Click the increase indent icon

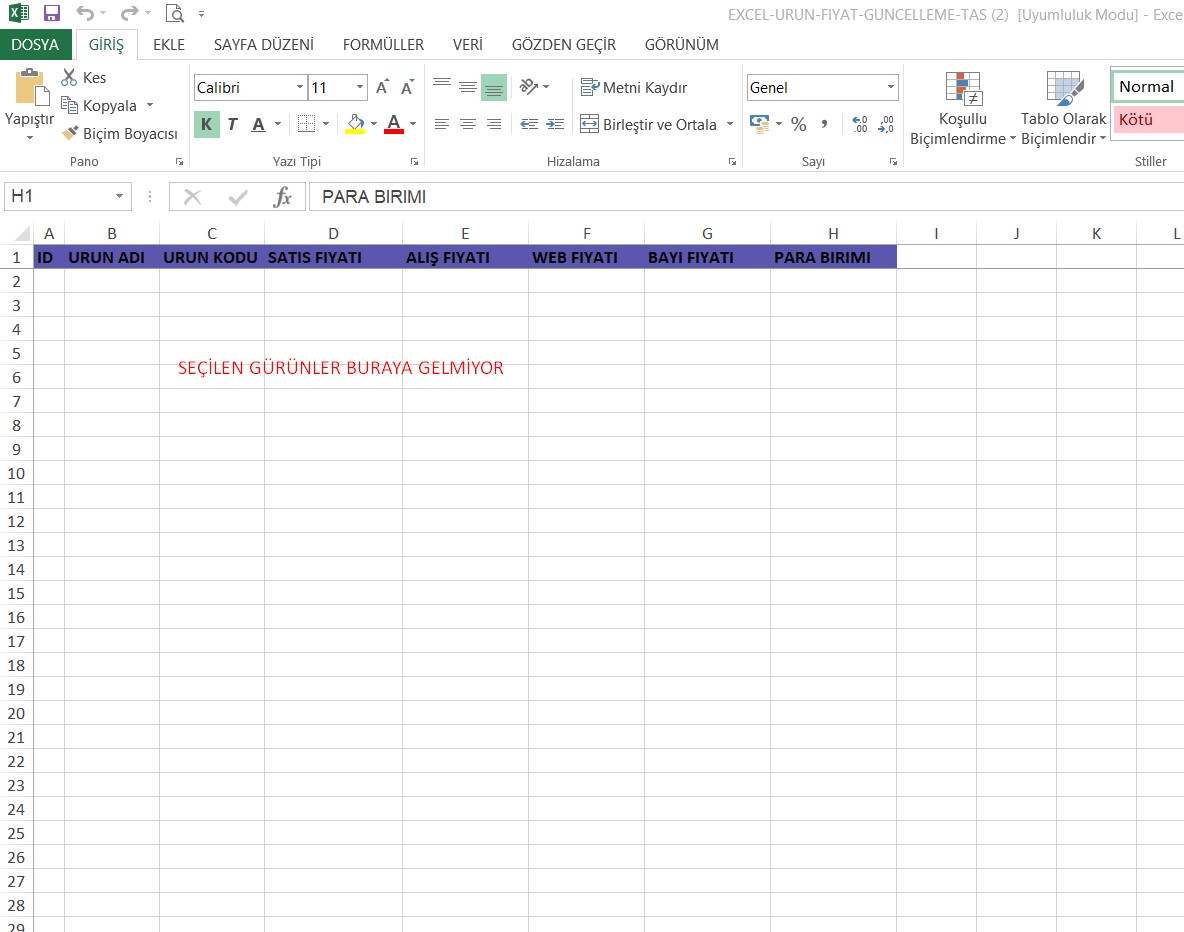click(x=555, y=124)
